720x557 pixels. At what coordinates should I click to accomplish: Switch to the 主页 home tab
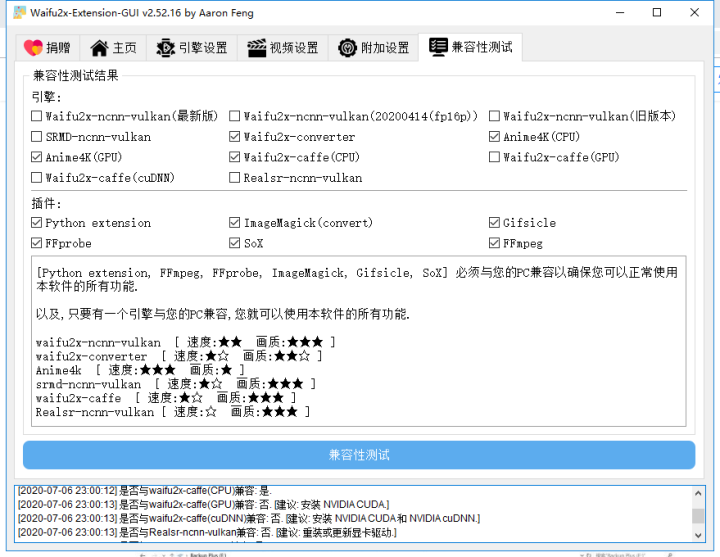coord(113,48)
